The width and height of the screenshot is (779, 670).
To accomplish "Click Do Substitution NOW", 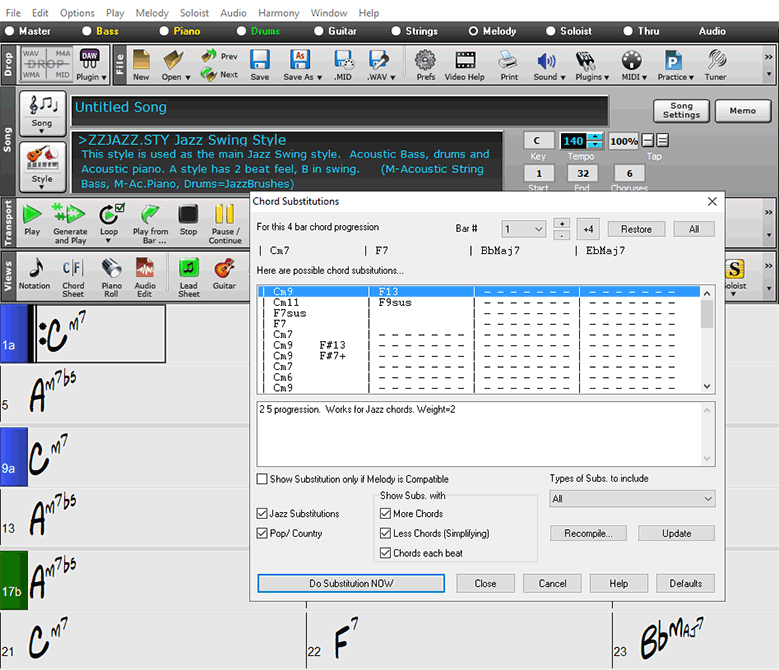I will coord(351,583).
